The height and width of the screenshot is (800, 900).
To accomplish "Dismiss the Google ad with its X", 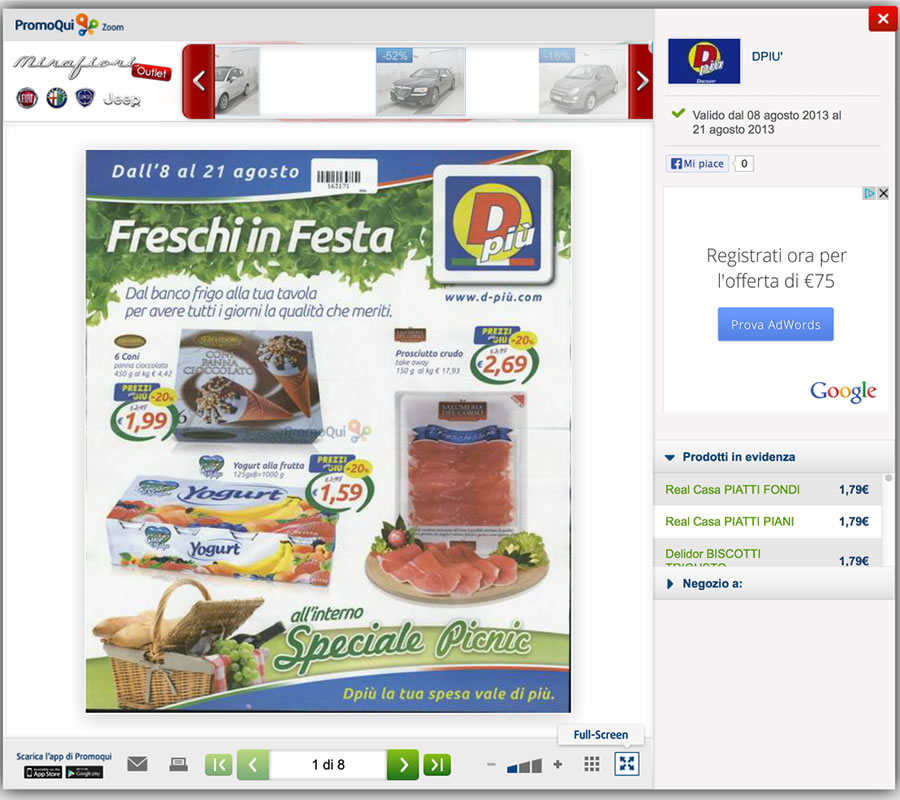I will 883,193.
